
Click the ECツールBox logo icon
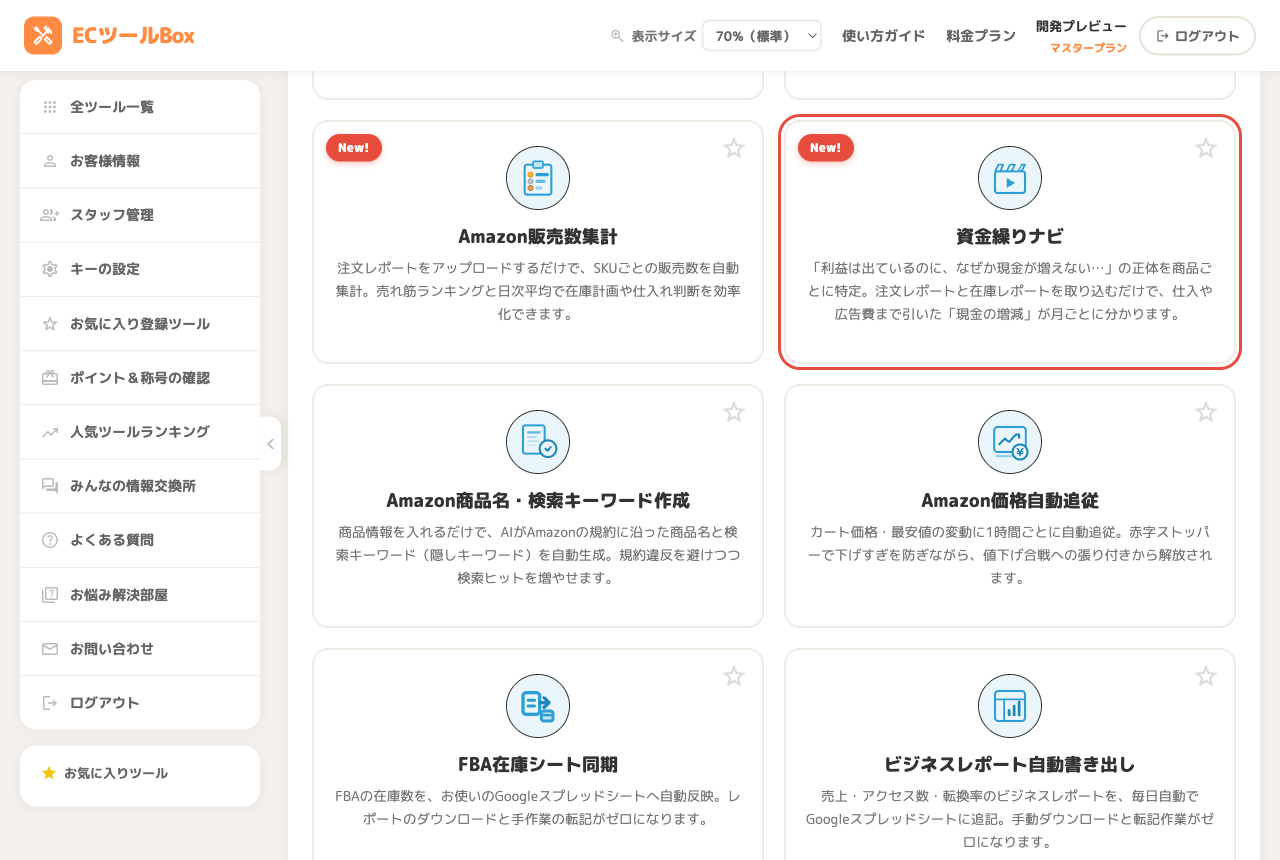tap(43, 36)
